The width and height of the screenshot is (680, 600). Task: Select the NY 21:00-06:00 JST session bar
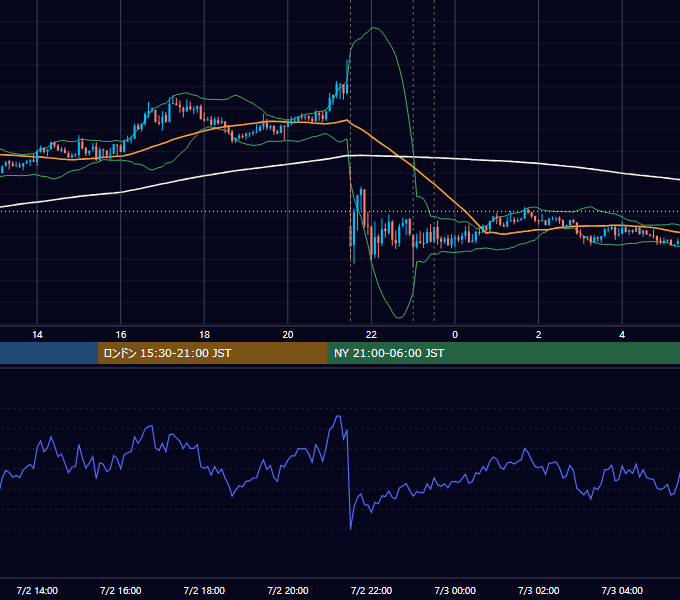click(x=503, y=353)
